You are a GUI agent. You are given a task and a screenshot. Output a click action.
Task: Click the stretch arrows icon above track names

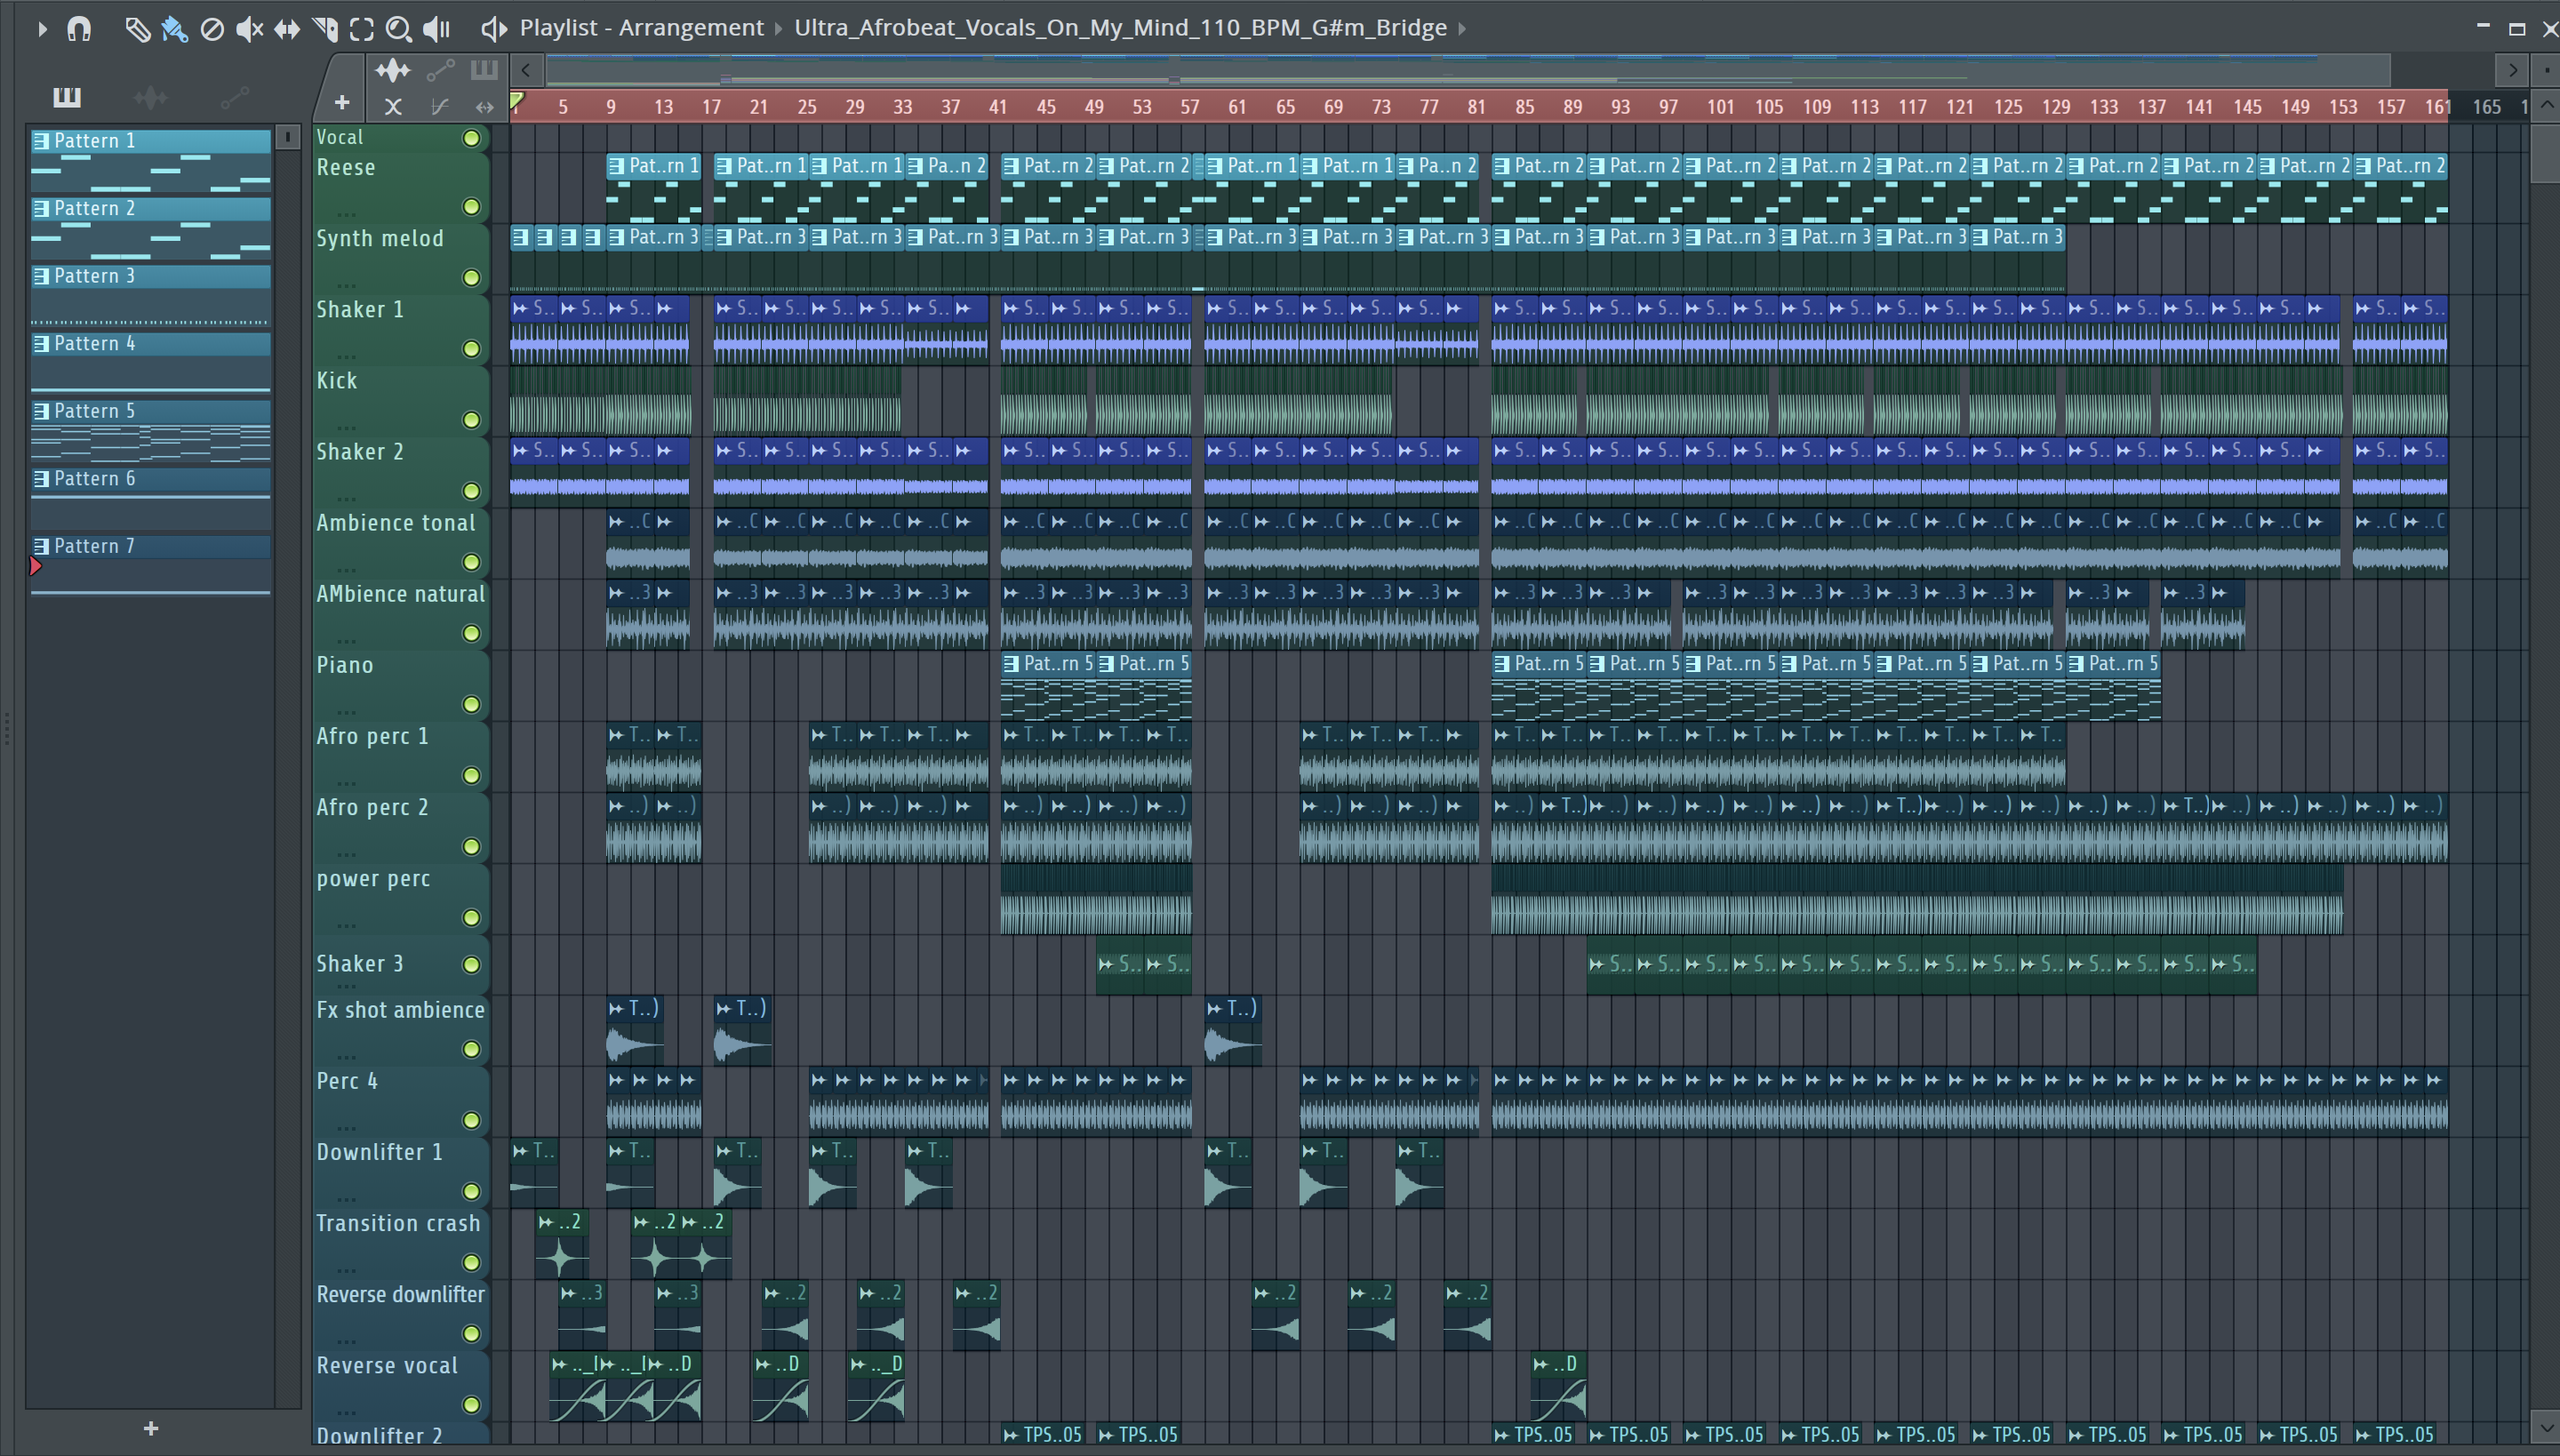point(485,106)
